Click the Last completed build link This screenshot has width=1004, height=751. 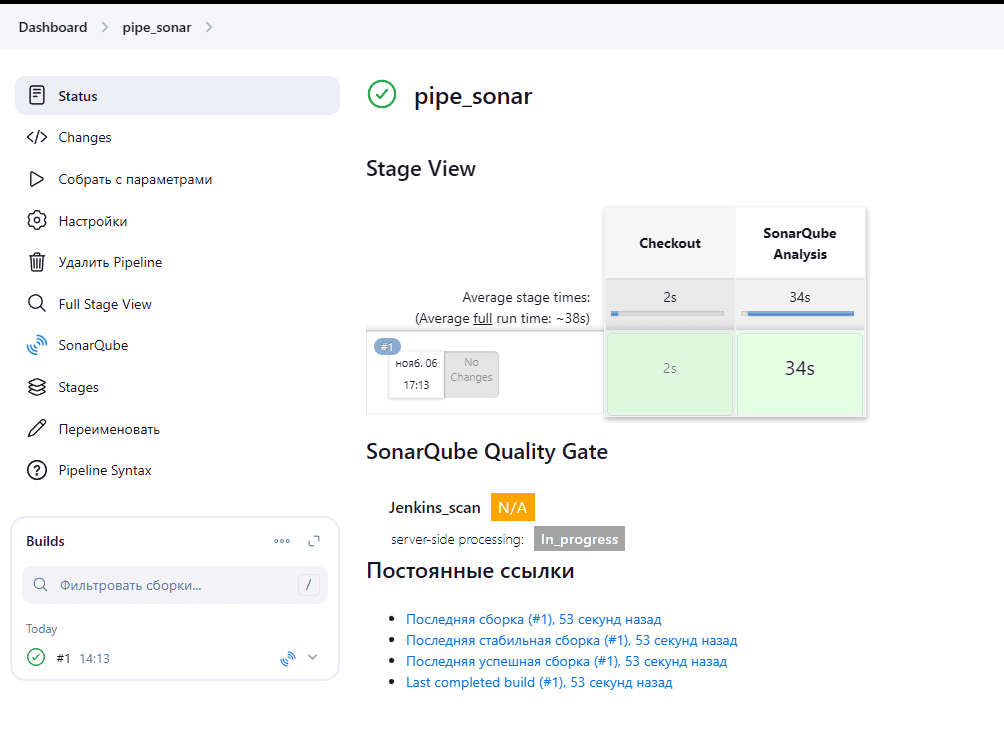click(x=539, y=682)
